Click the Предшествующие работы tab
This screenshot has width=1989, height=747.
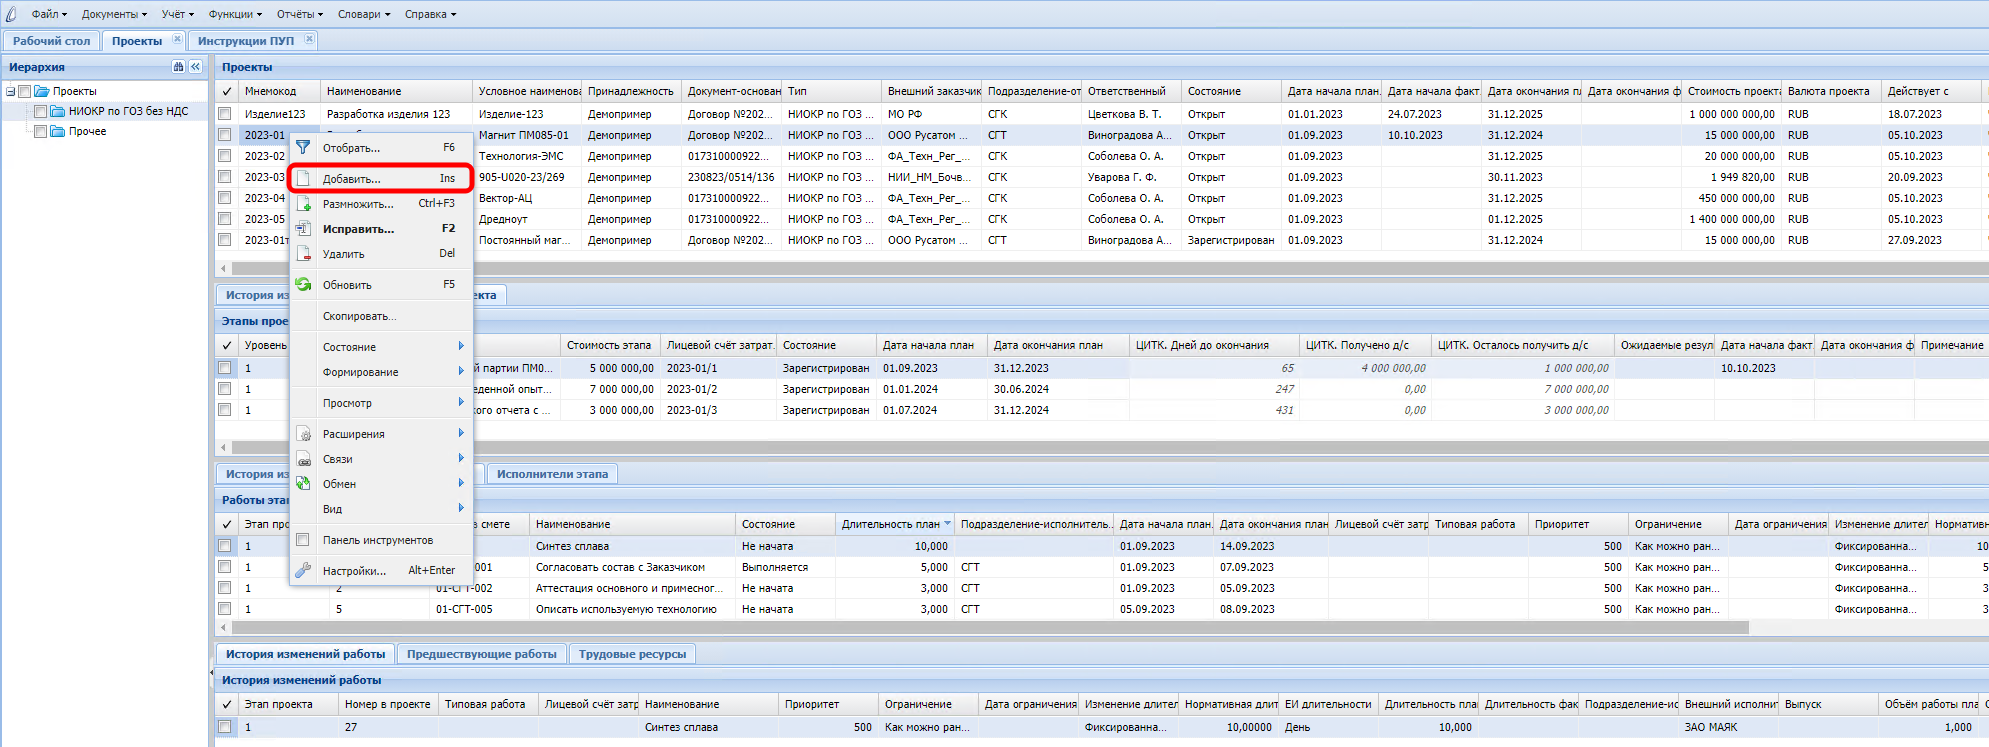(x=481, y=654)
